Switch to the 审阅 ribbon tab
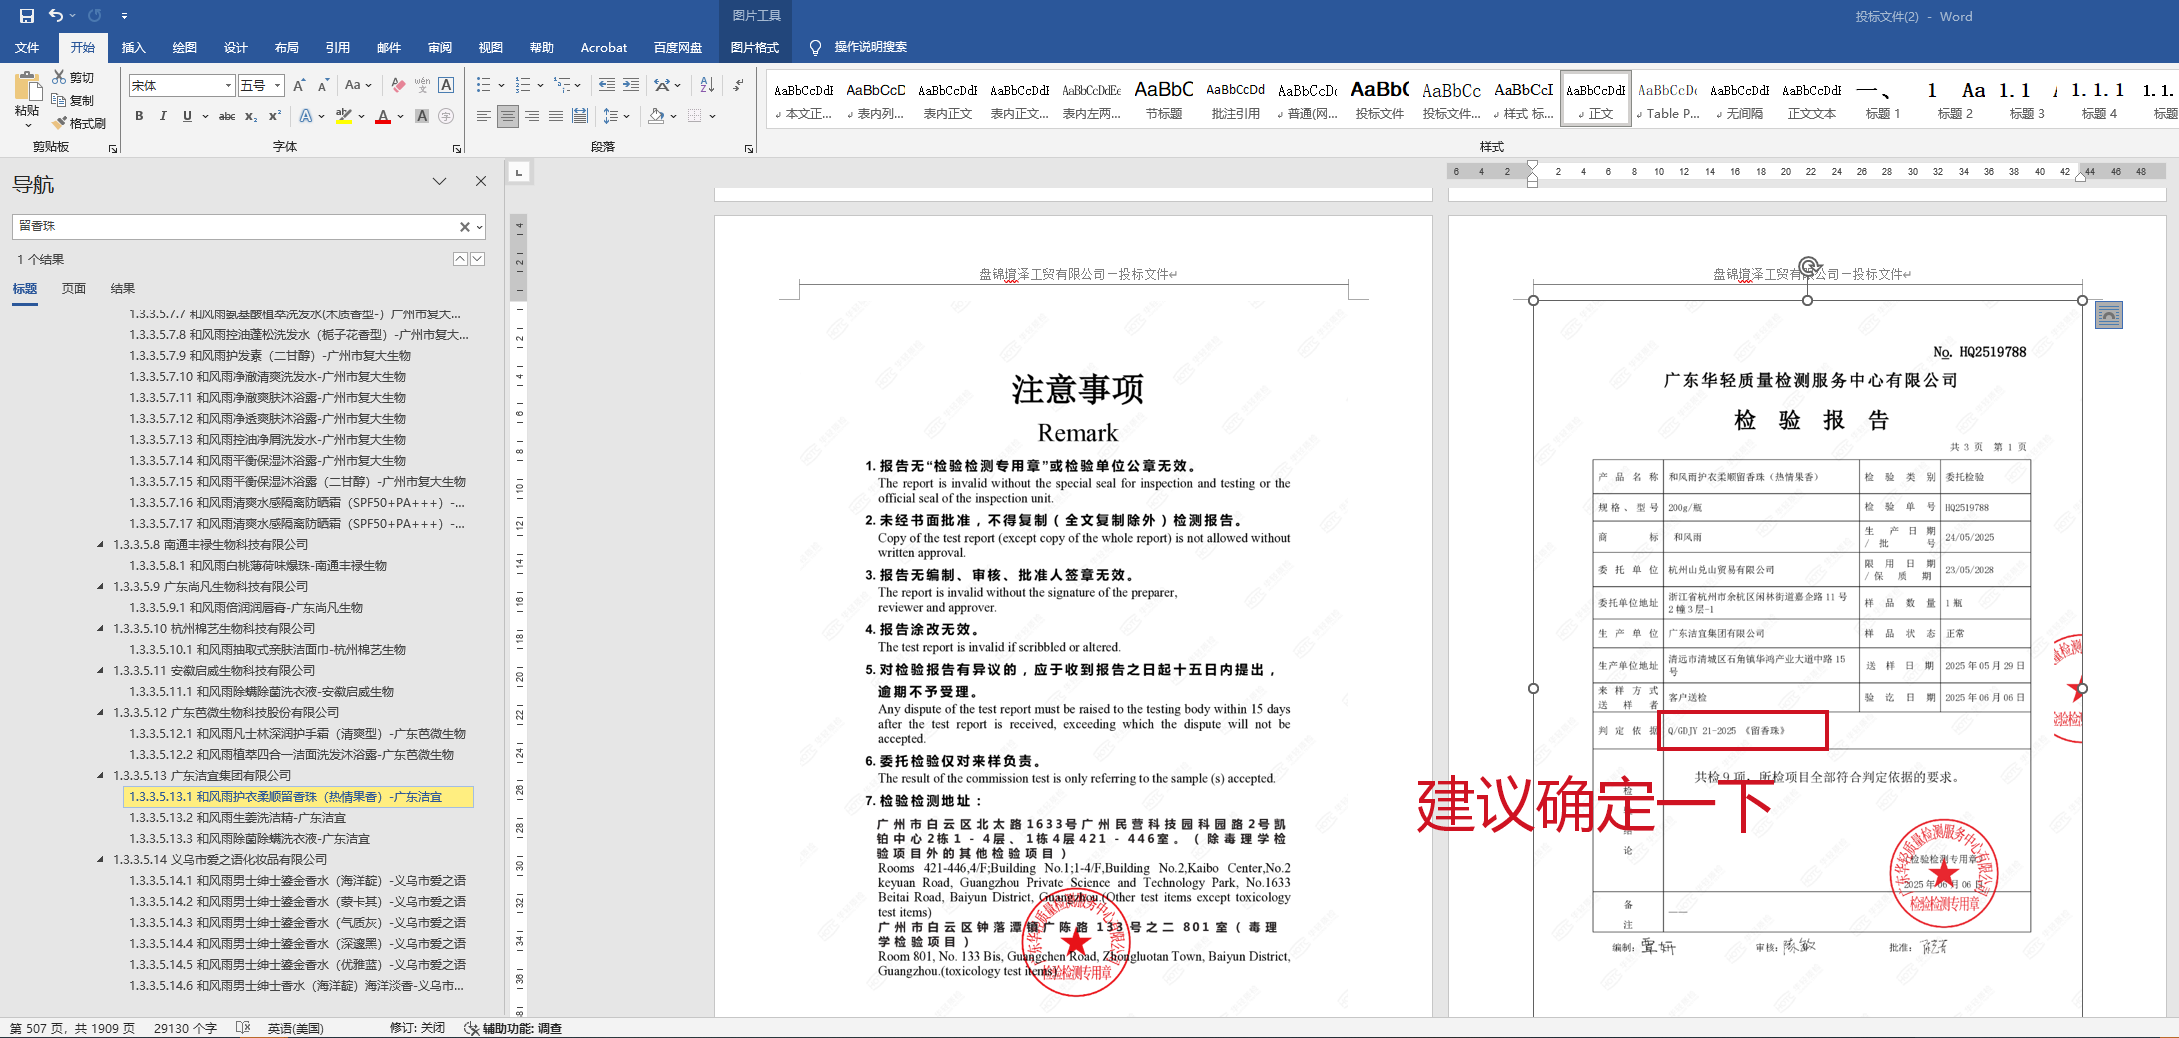Image resolution: width=2179 pixels, height=1038 pixels. click(440, 47)
